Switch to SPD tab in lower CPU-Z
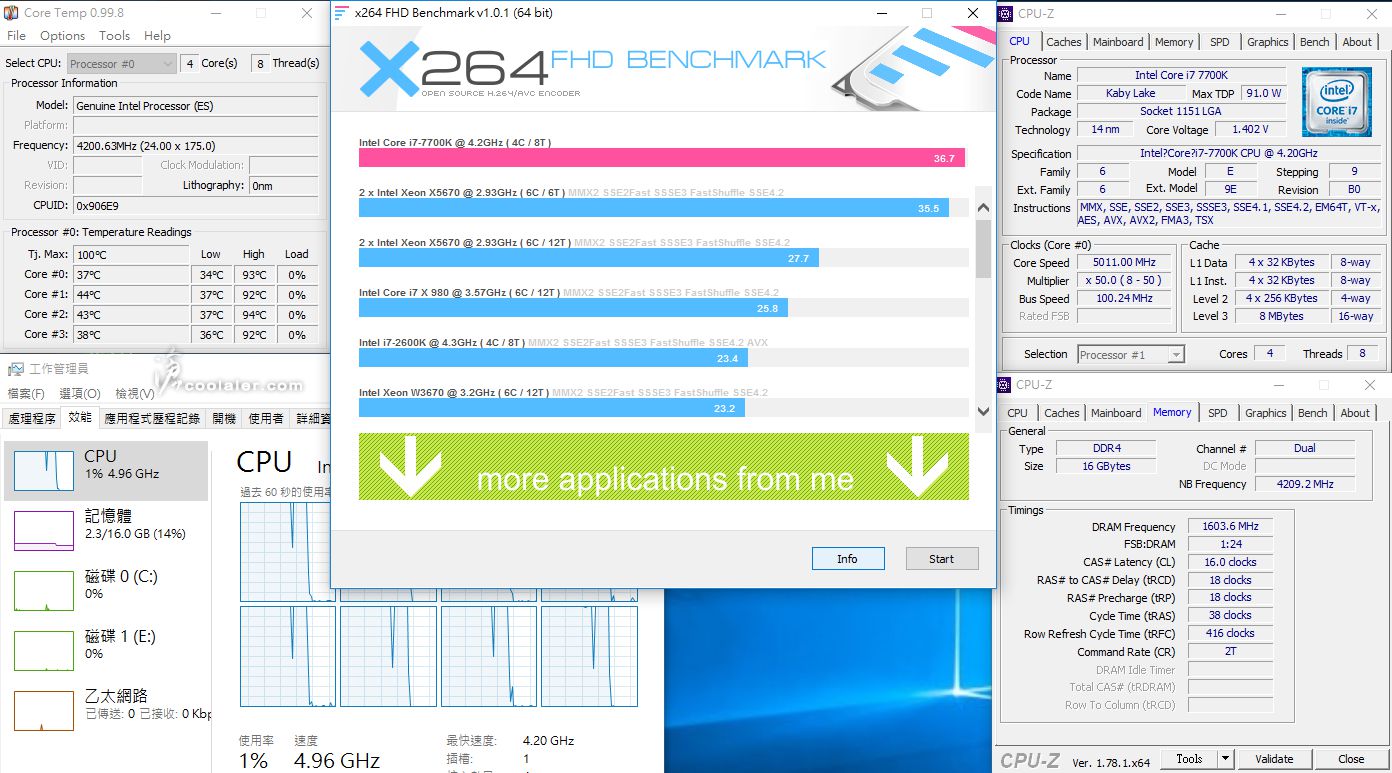 pyautogui.click(x=1217, y=413)
